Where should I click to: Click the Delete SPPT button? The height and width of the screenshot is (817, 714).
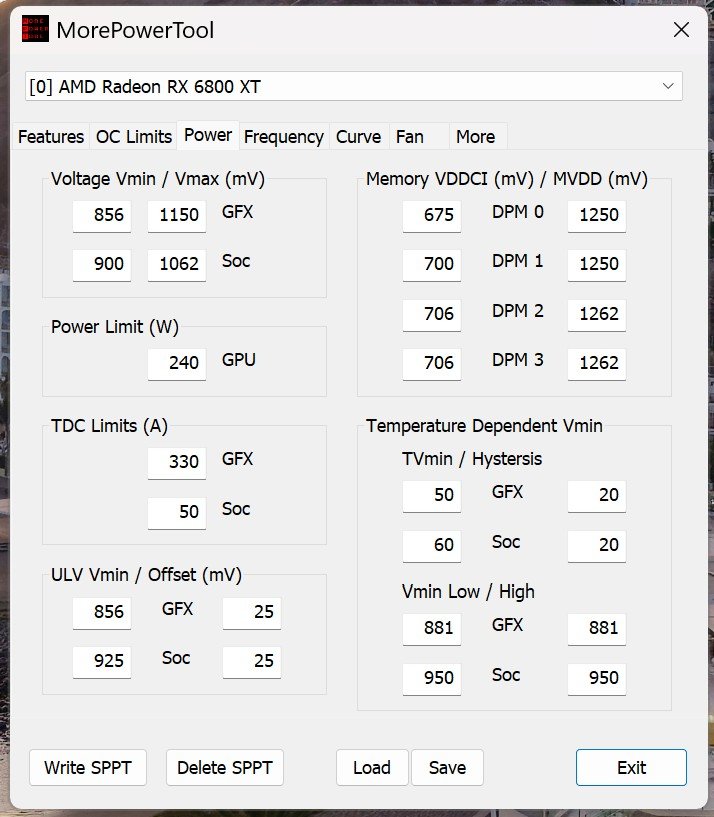pos(225,768)
